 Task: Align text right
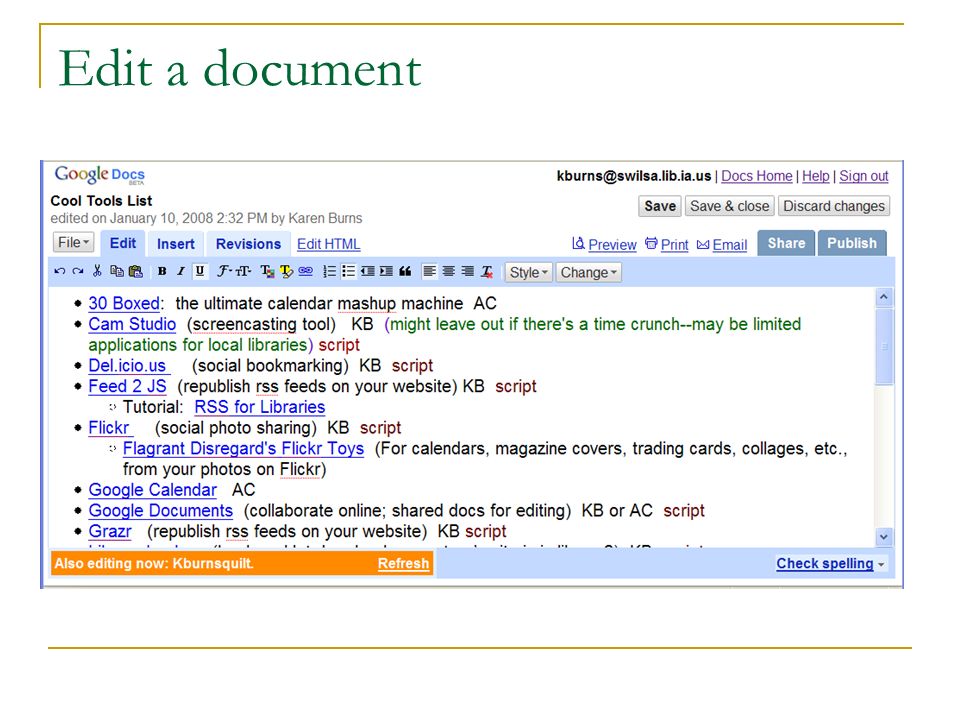[x=467, y=271]
